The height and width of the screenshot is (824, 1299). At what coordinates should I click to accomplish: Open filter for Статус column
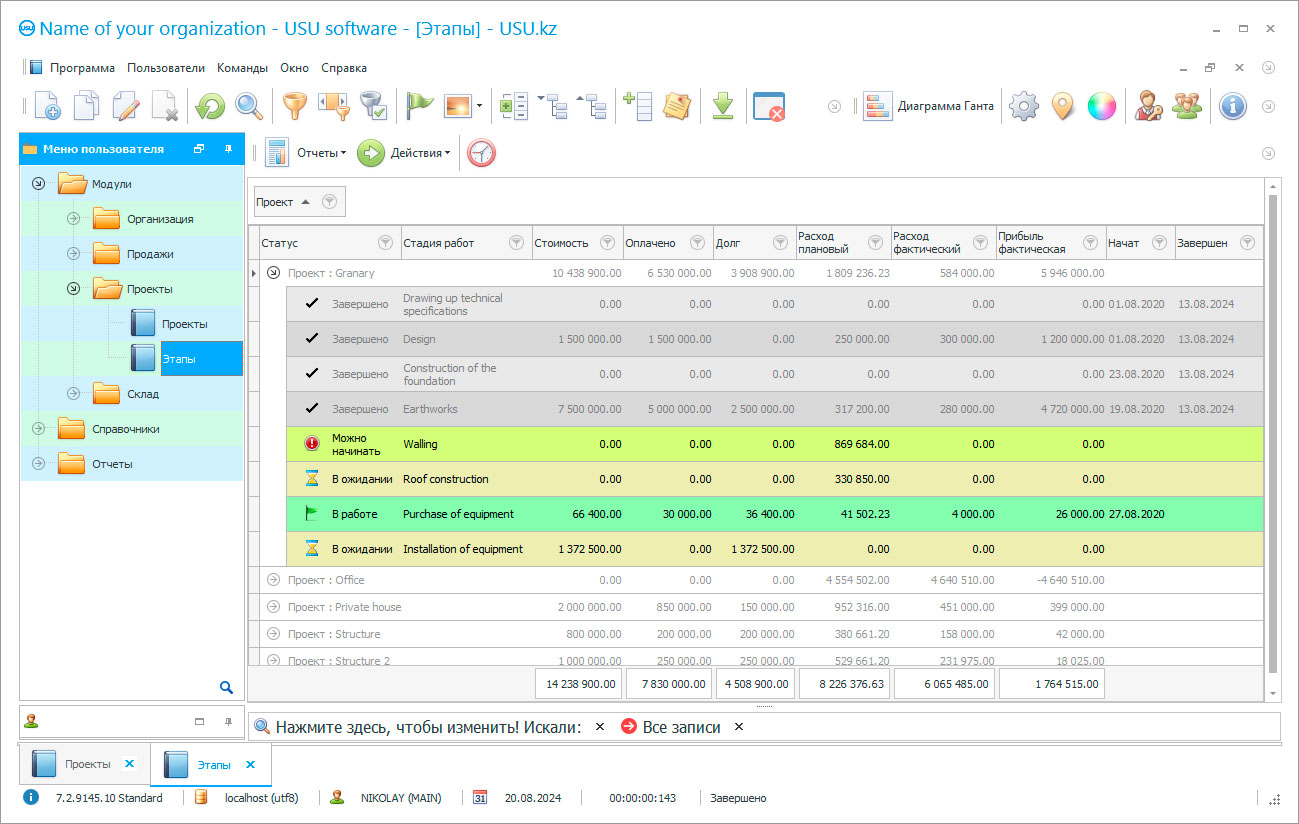click(x=385, y=243)
